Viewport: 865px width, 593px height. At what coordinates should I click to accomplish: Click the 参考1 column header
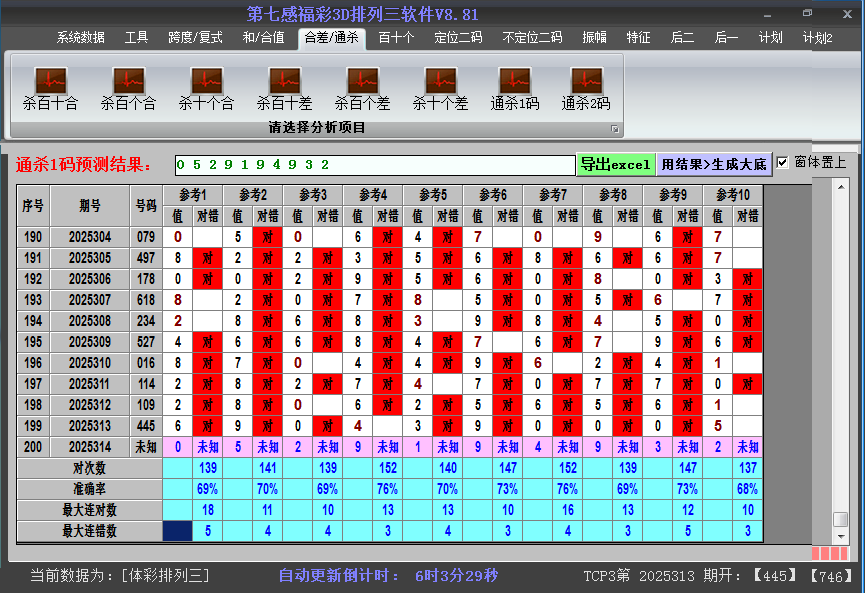193,194
